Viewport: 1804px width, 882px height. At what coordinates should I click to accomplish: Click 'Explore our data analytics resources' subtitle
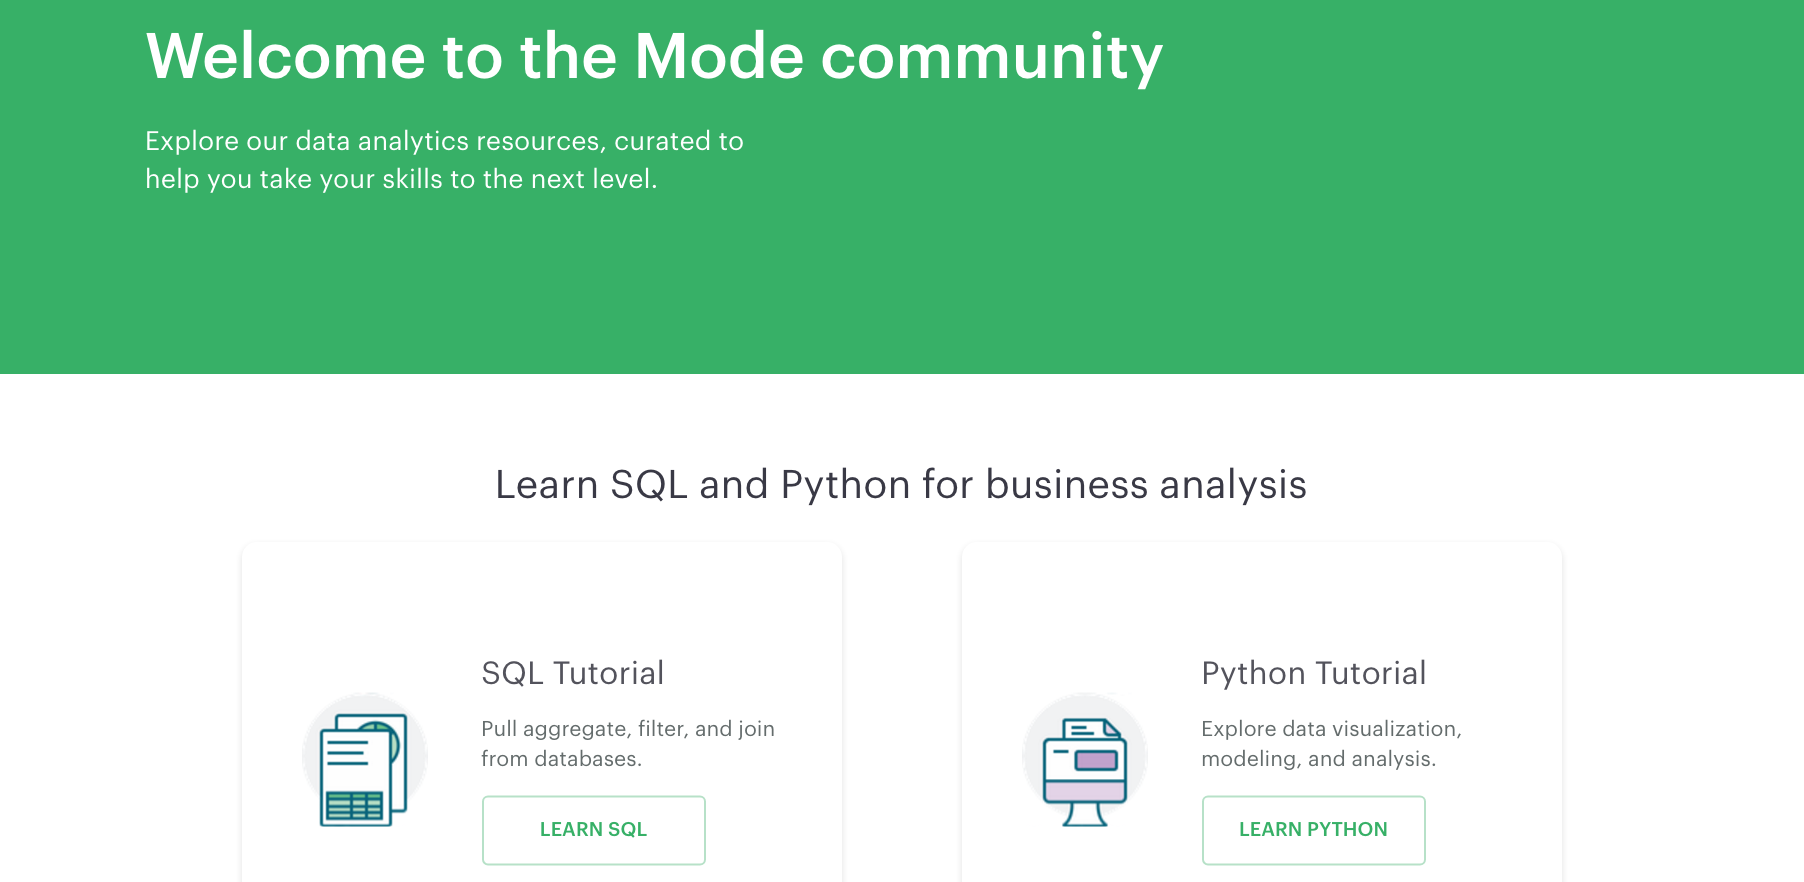click(x=444, y=160)
